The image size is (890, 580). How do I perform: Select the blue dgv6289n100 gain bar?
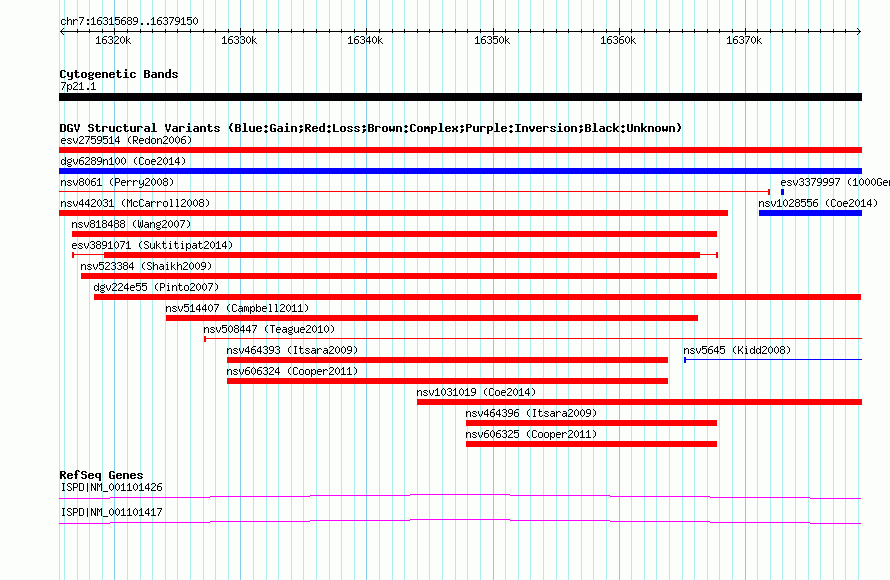[460, 171]
